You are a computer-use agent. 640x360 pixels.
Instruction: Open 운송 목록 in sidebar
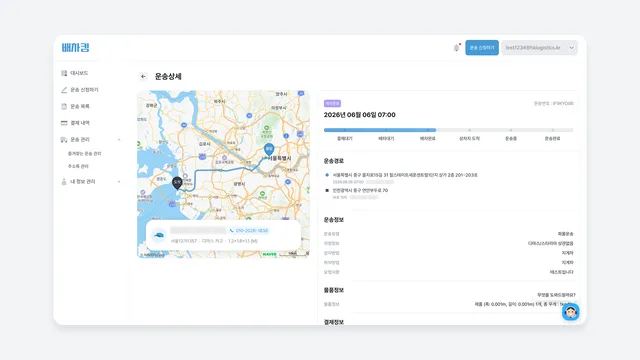pyautogui.click(x=80, y=107)
